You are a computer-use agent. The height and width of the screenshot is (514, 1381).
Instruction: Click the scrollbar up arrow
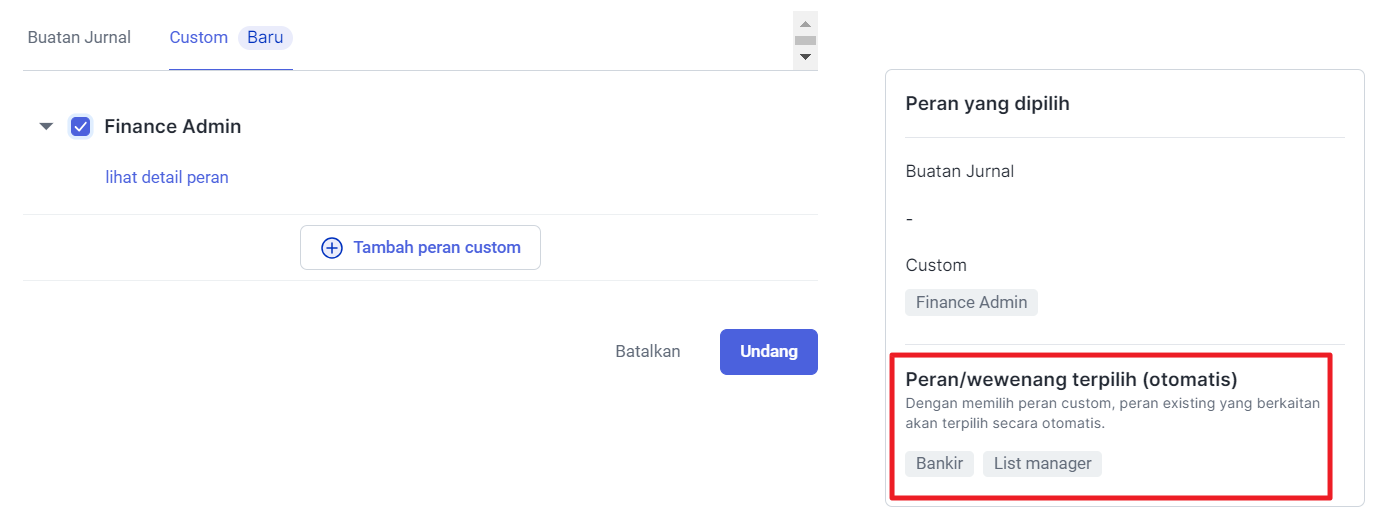[805, 22]
